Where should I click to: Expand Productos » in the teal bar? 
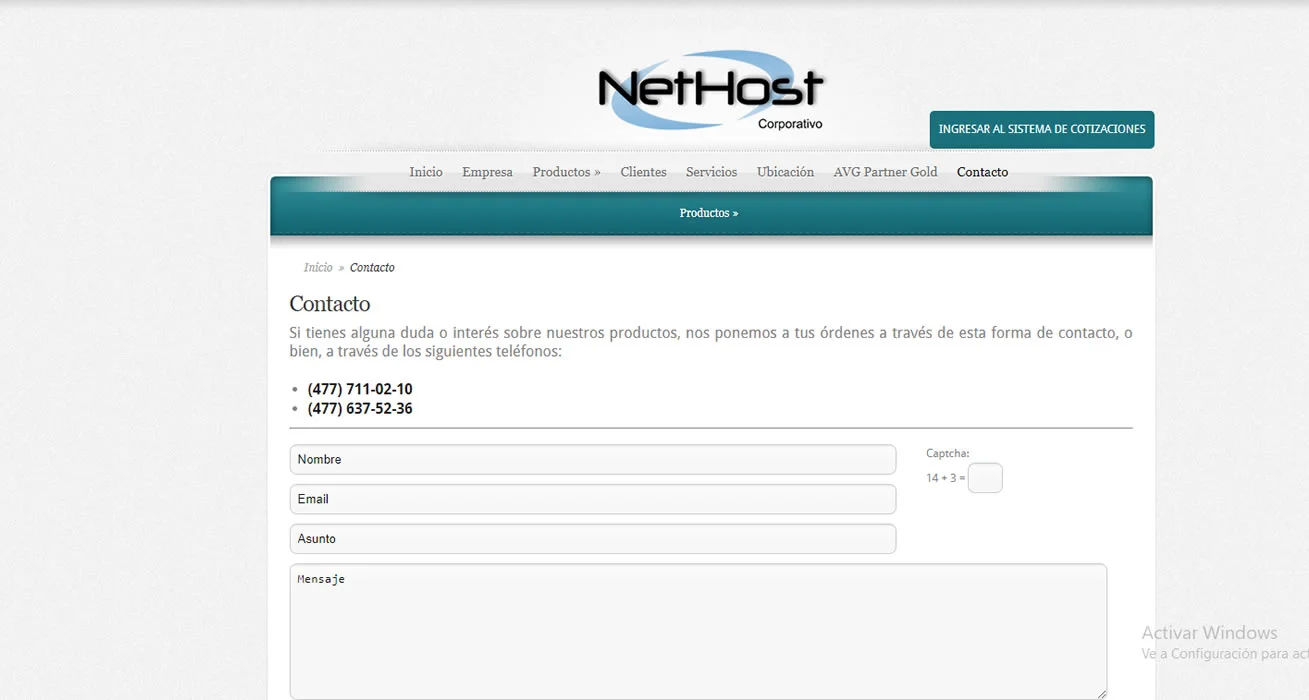[x=709, y=213]
